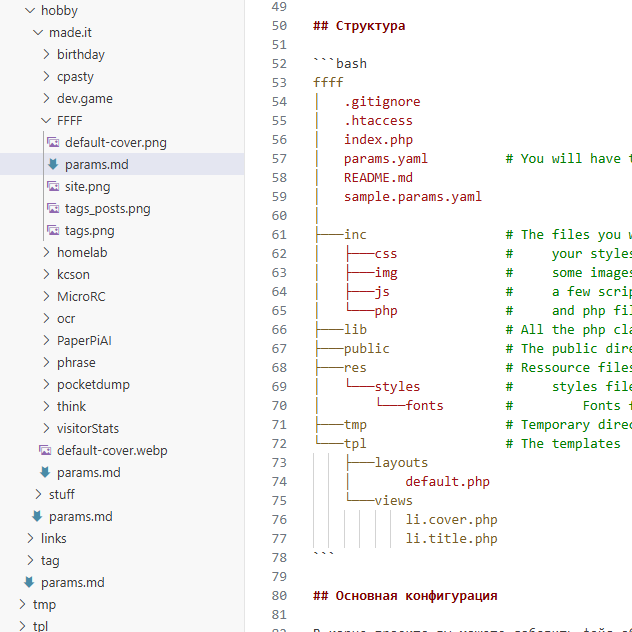Click 'default.php' on line 74

tap(447, 482)
